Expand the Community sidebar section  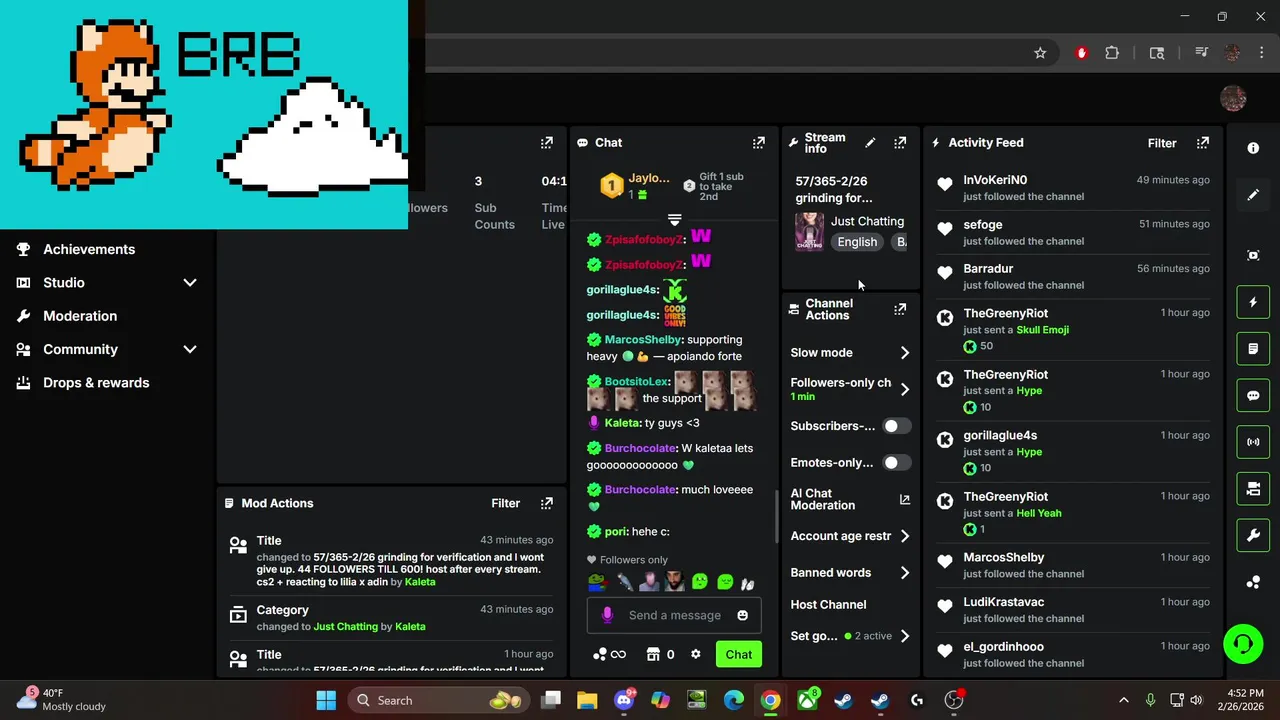190,349
